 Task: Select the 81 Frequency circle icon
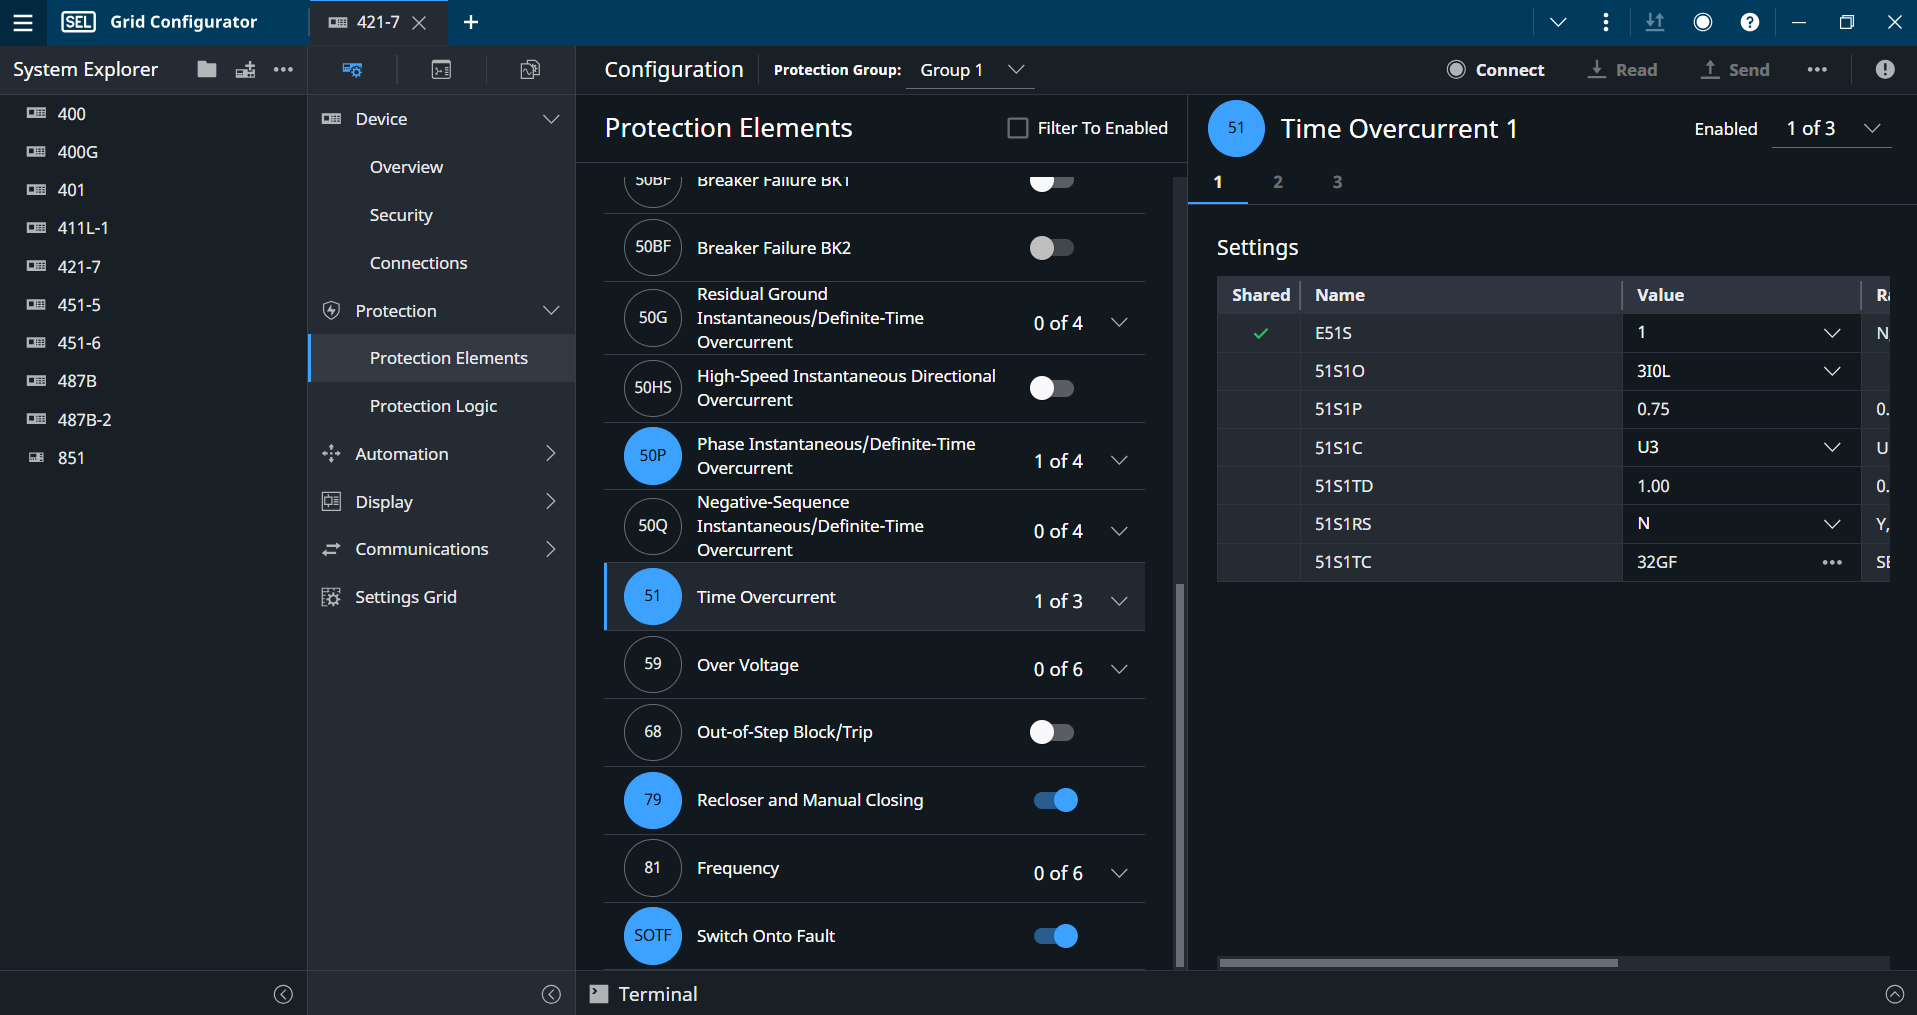click(x=653, y=868)
